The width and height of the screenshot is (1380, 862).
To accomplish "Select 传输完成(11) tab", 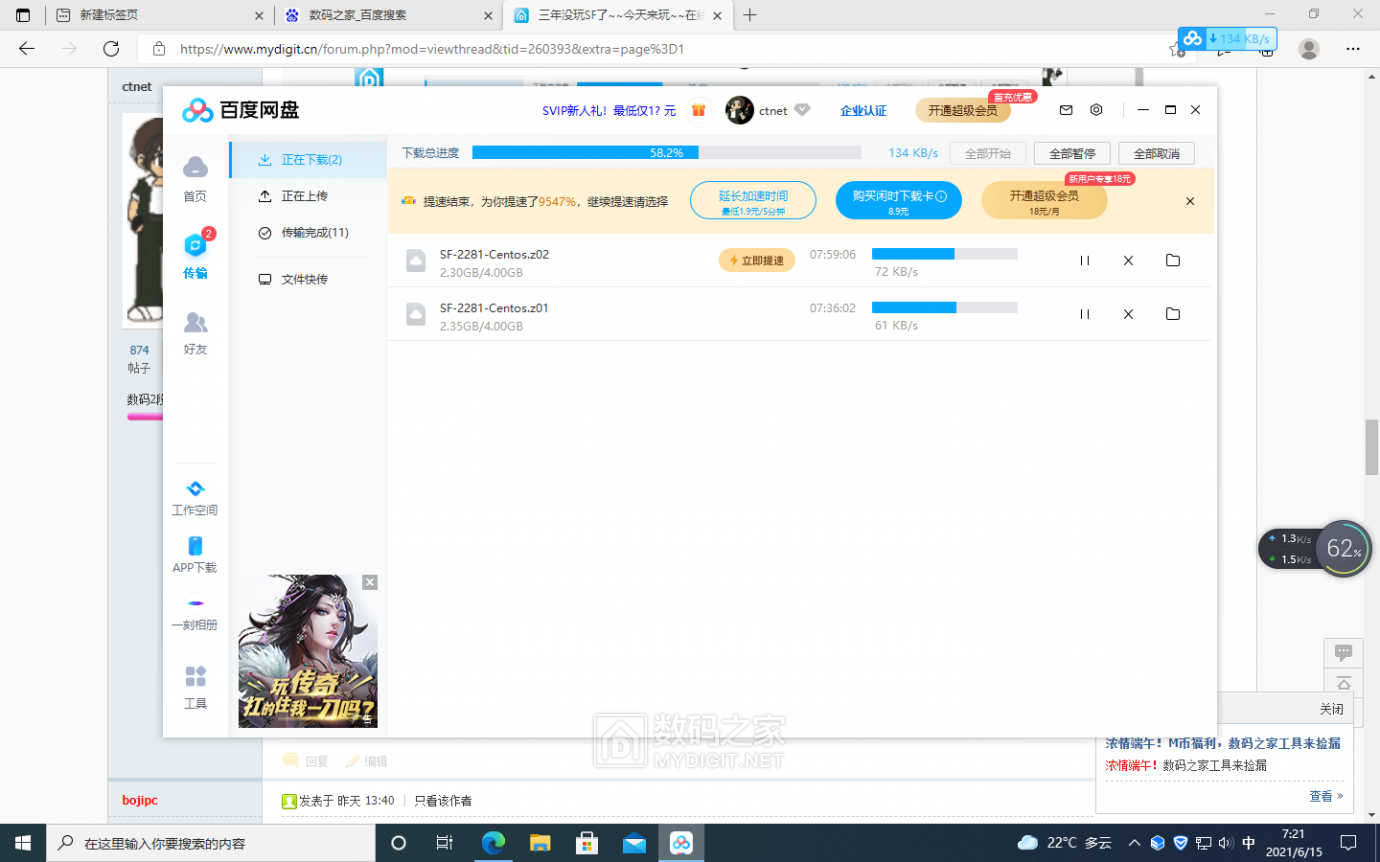I will (308, 233).
